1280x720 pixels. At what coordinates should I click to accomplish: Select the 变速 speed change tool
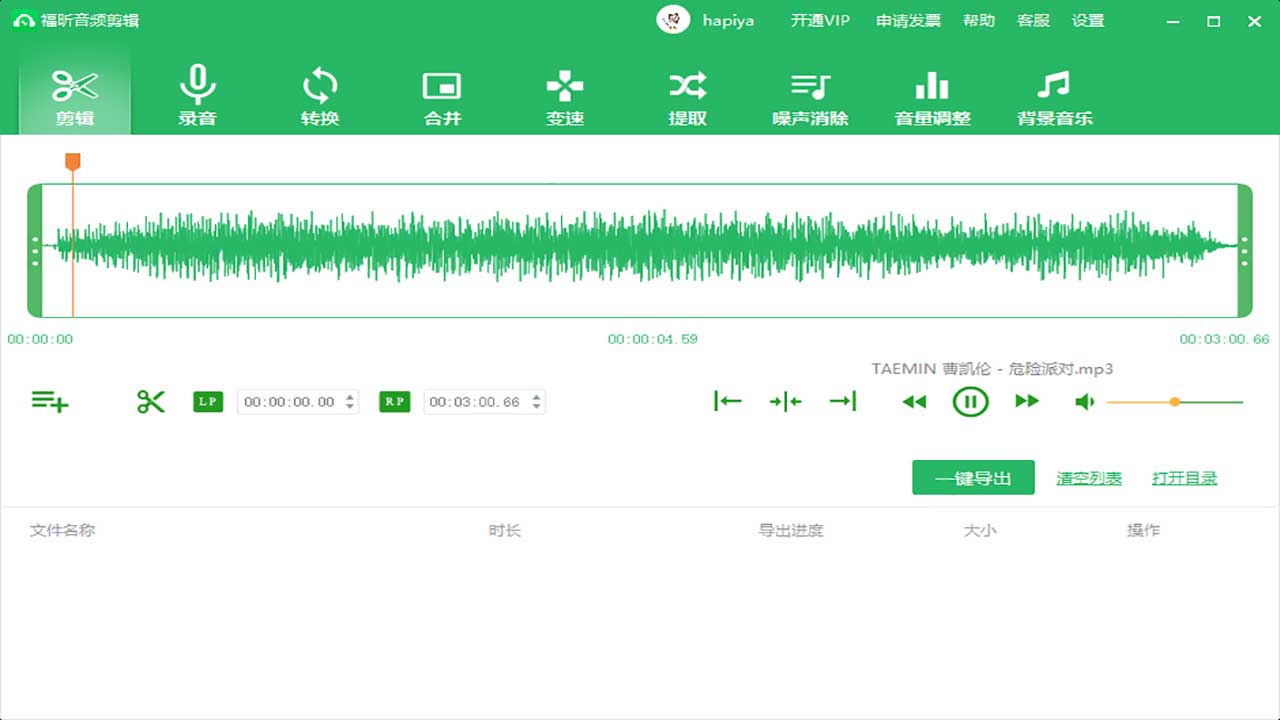tap(564, 95)
